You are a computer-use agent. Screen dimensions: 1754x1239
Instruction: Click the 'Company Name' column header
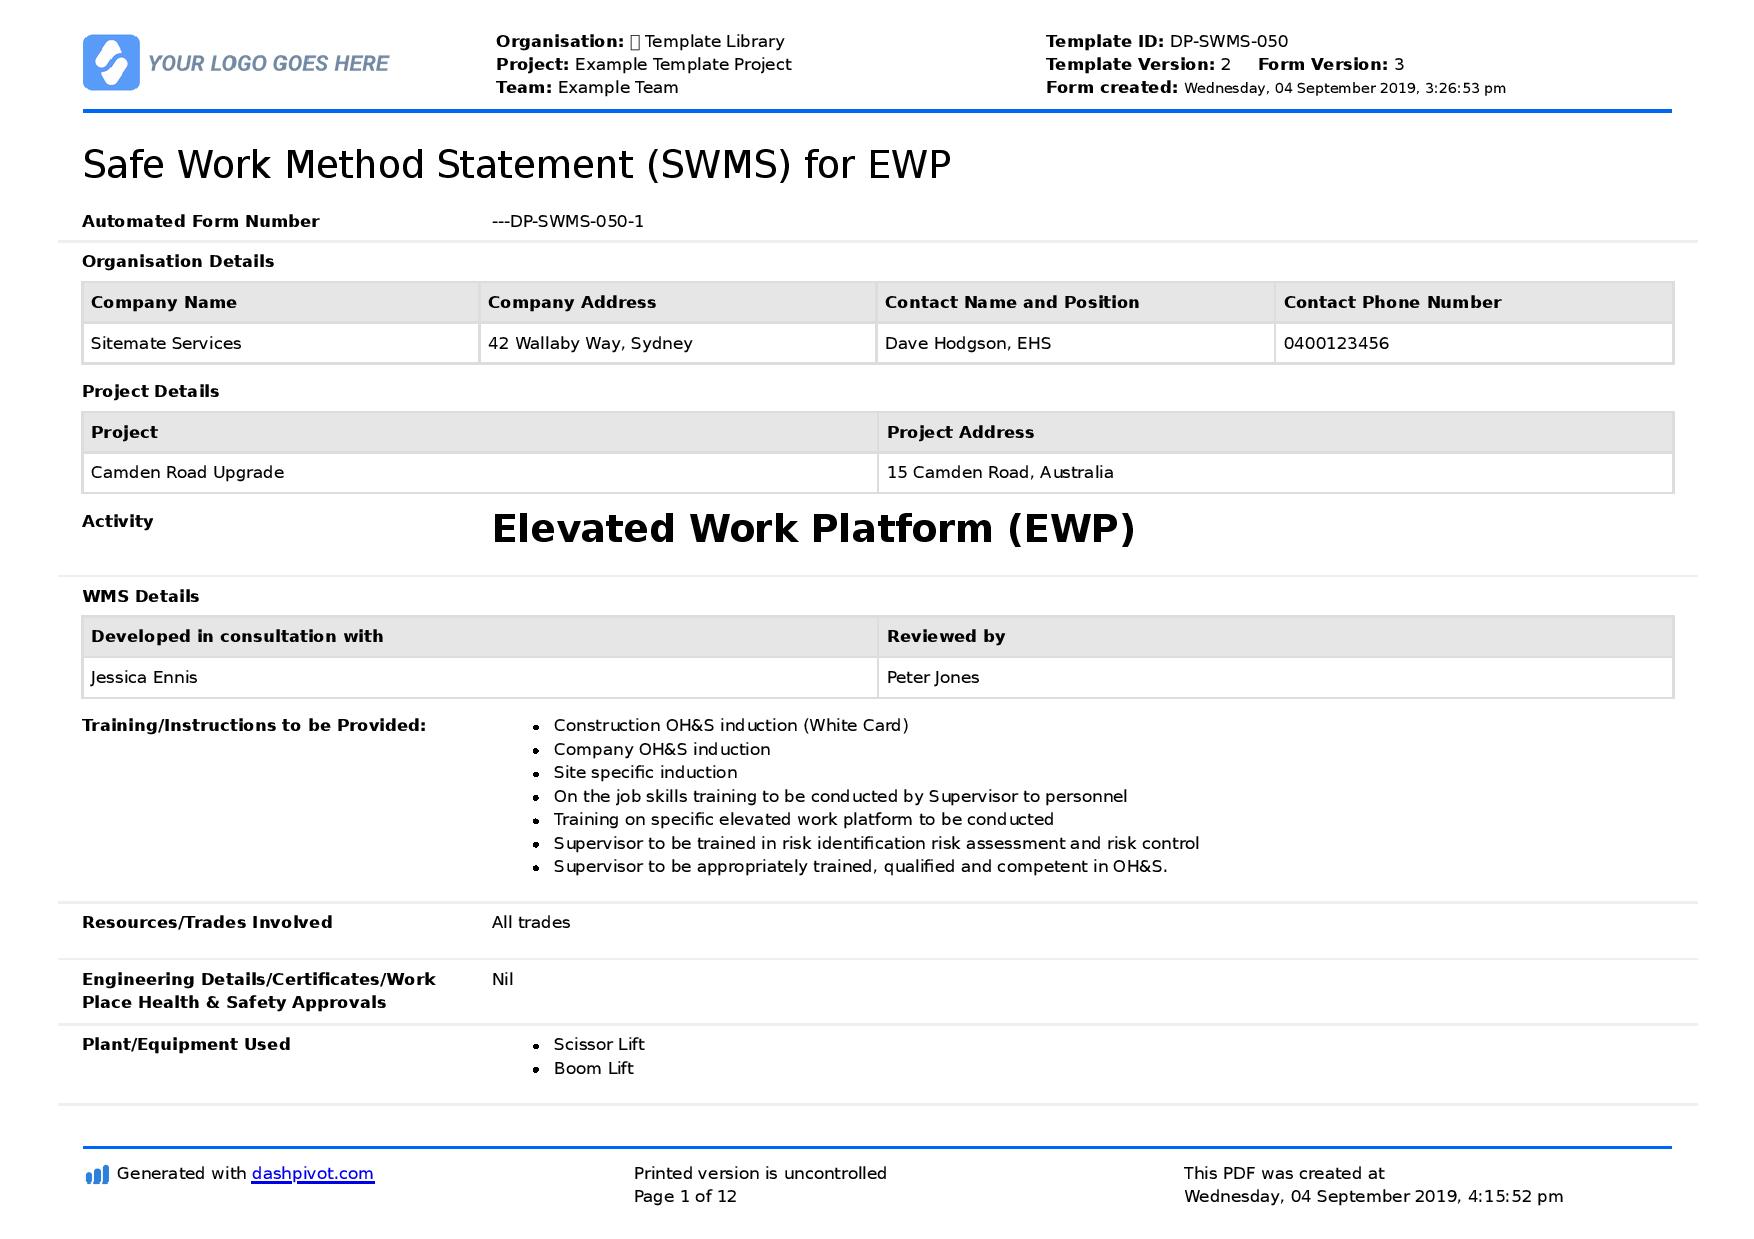[281, 302]
